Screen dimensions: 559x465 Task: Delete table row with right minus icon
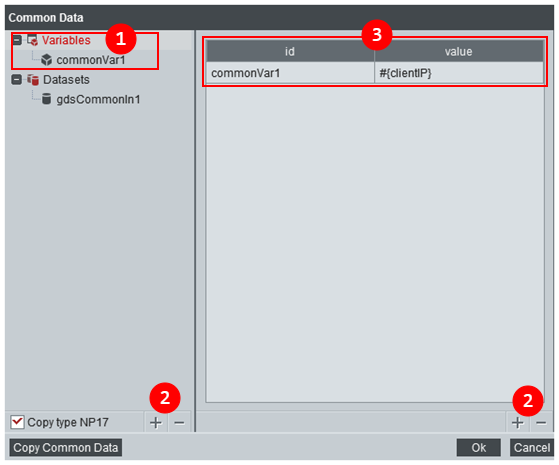[x=541, y=423]
